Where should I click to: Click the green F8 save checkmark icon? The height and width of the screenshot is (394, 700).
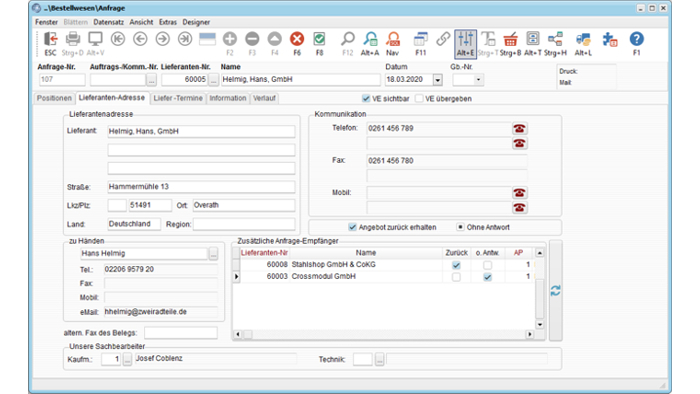tap(319, 39)
